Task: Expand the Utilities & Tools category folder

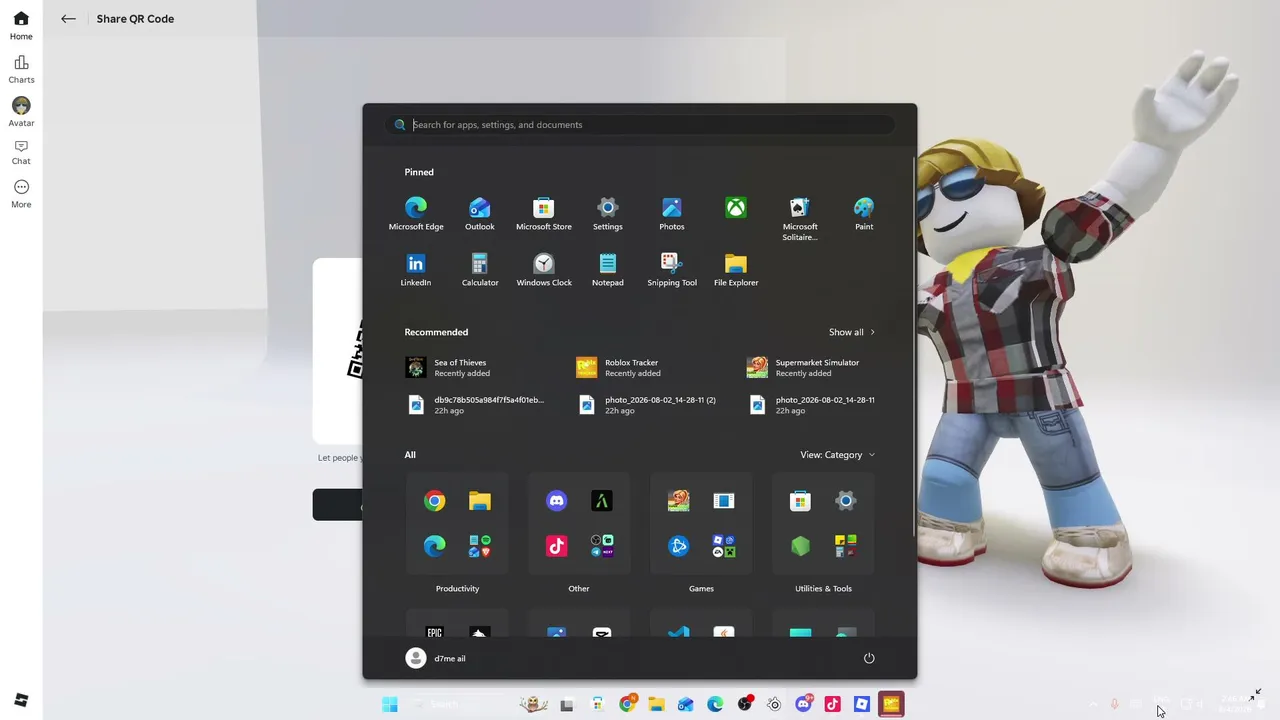Action: coord(823,524)
